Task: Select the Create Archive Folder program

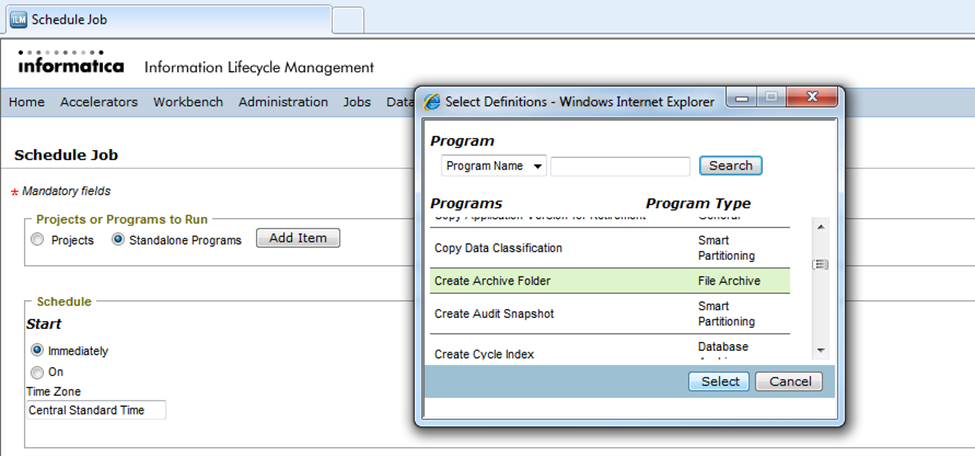Action: [610, 281]
